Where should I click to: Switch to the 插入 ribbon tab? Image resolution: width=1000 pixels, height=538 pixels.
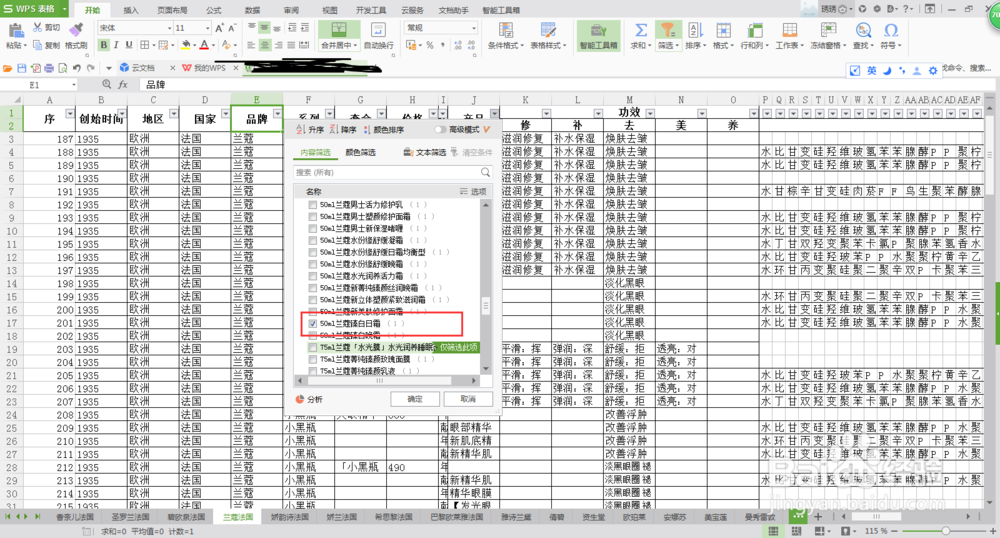131,10
